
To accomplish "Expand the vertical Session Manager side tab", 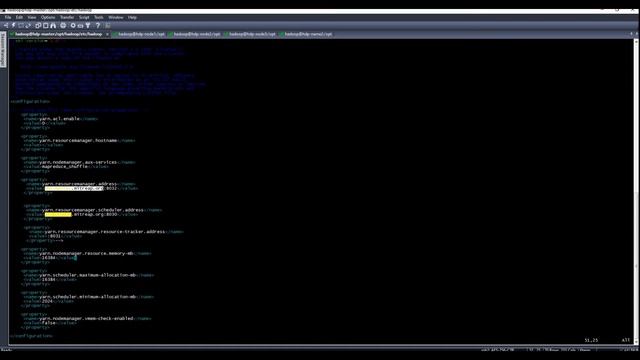I will pos(3,49).
